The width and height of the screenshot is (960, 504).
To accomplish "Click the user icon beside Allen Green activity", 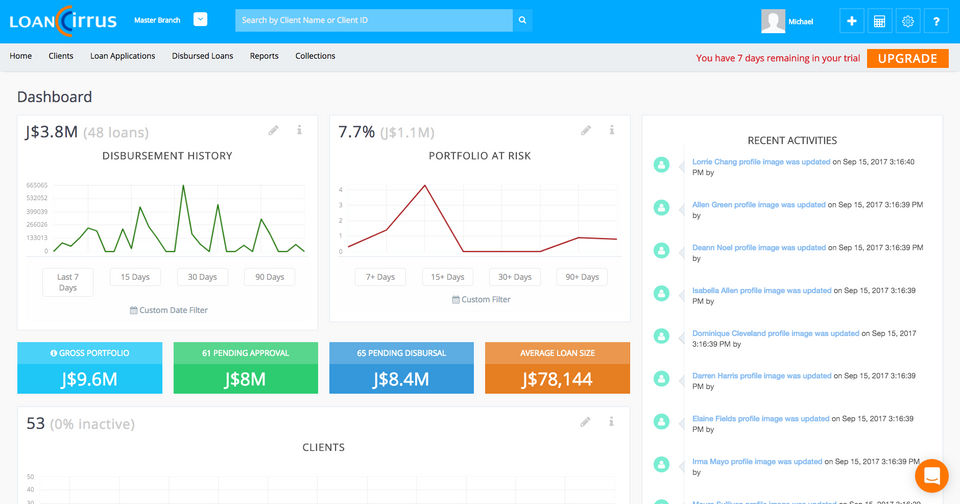I will click(x=661, y=208).
